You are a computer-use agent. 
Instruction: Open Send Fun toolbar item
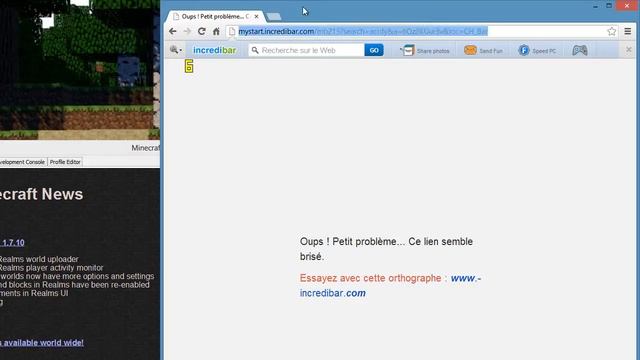point(483,51)
